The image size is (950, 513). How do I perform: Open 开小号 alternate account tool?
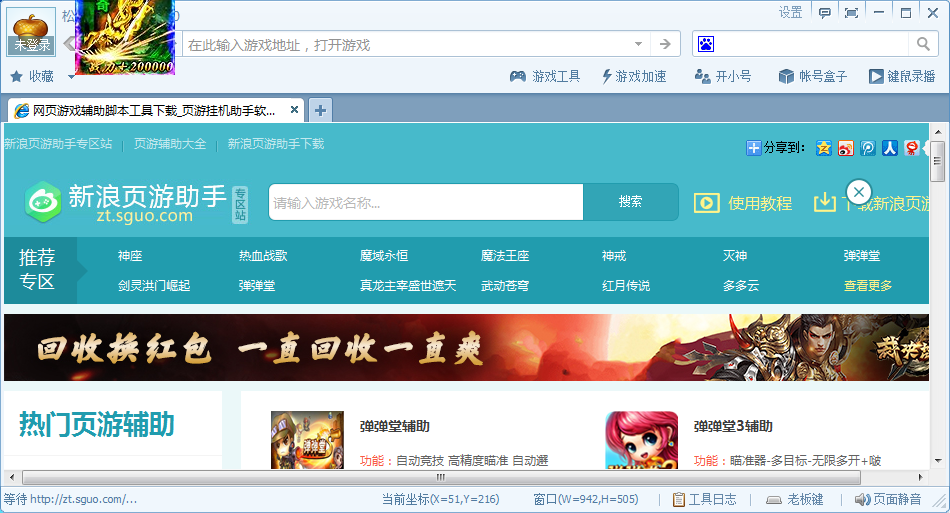721,76
